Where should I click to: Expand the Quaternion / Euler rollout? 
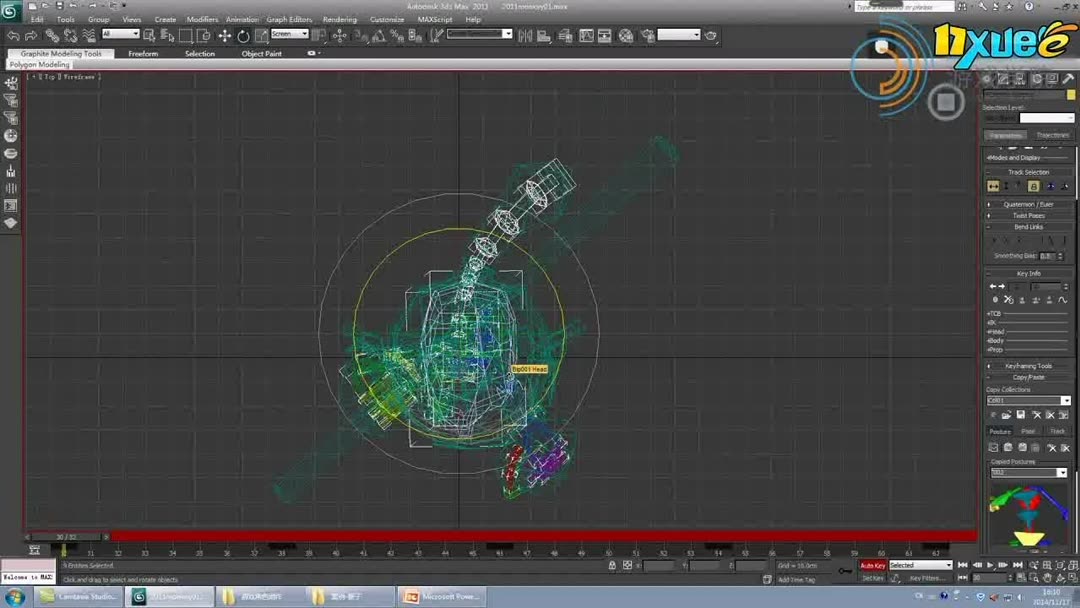1028,204
